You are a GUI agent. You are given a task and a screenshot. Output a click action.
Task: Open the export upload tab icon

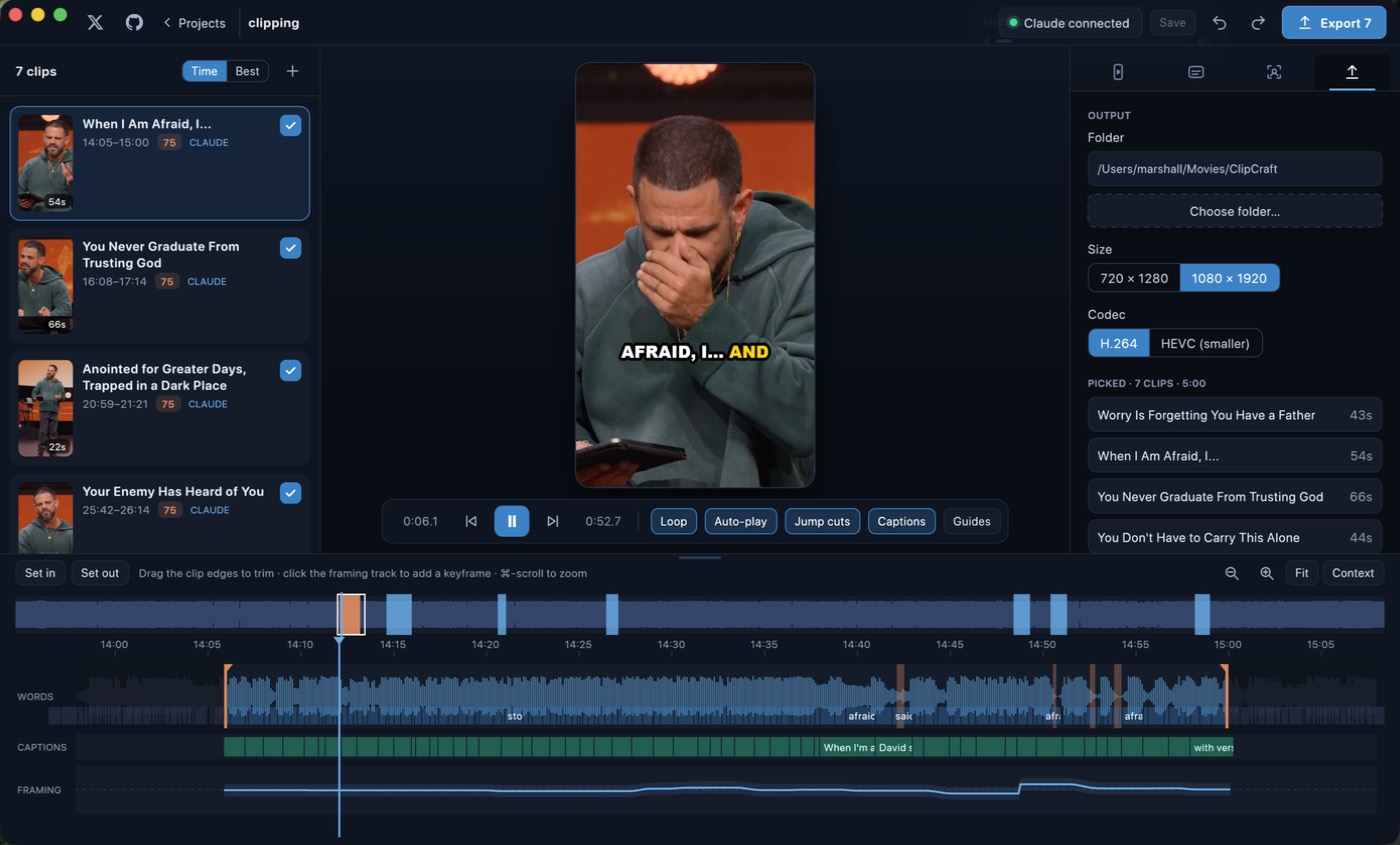pyautogui.click(x=1351, y=72)
